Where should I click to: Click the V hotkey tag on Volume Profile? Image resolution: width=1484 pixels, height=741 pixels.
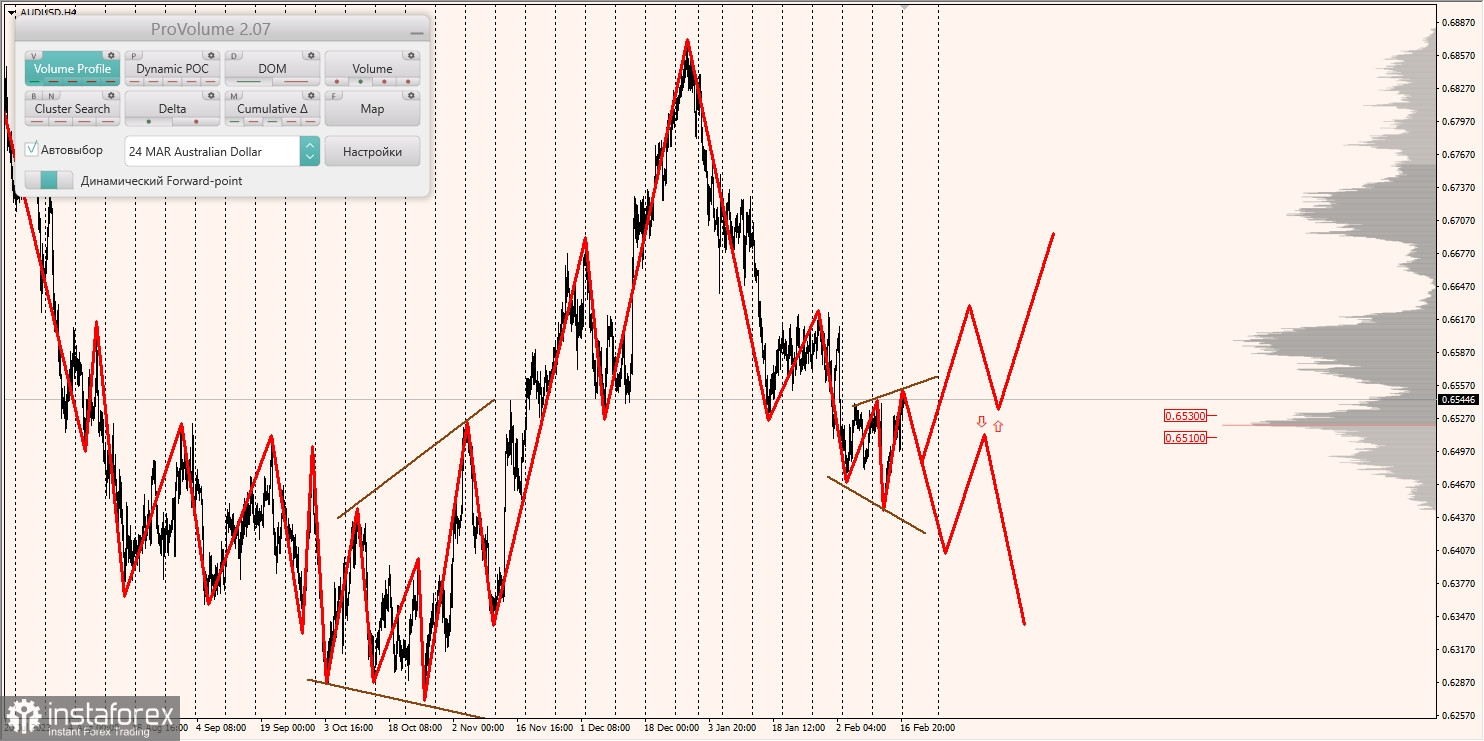pyautogui.click(x=35, y=56)
